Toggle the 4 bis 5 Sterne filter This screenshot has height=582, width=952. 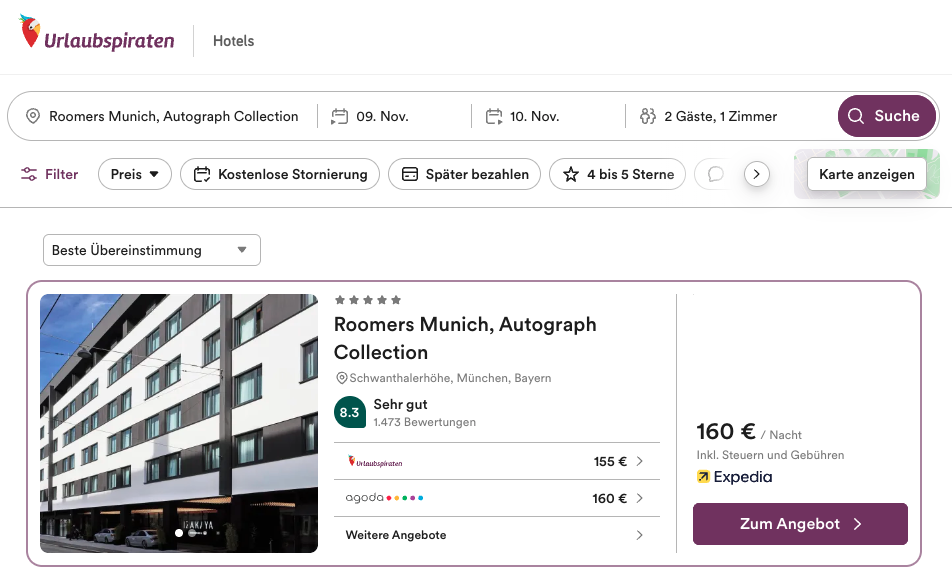point(617,174)
